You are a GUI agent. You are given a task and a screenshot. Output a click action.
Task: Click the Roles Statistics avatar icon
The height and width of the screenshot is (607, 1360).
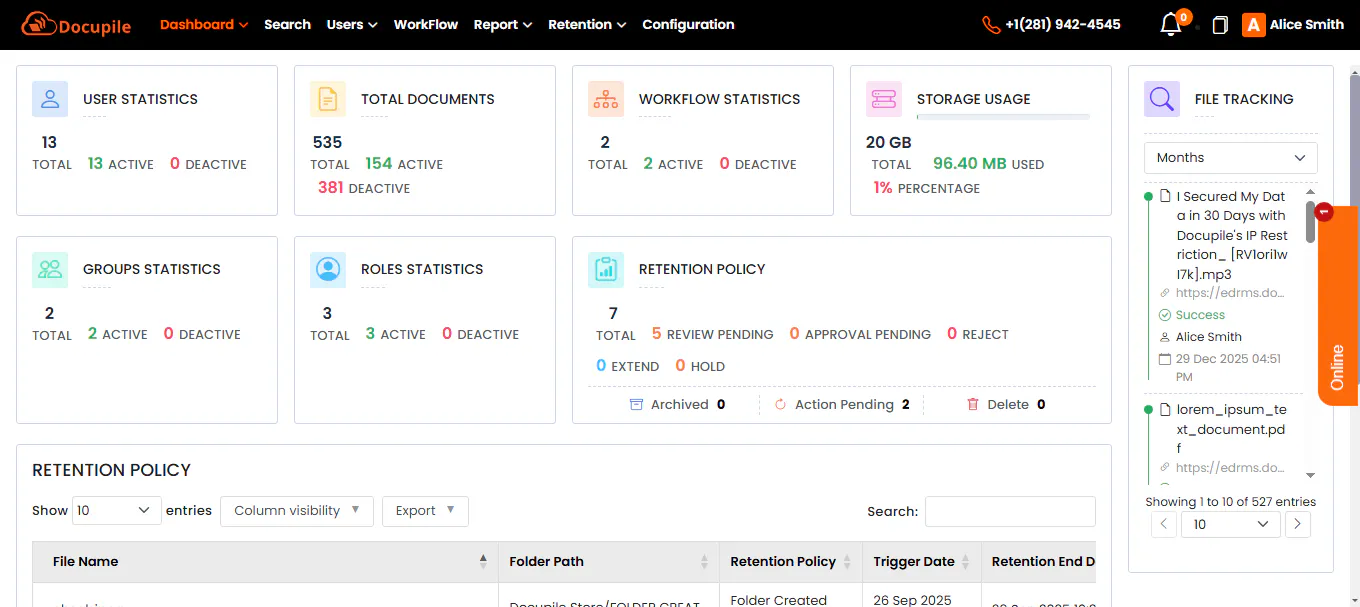[328, 269]
